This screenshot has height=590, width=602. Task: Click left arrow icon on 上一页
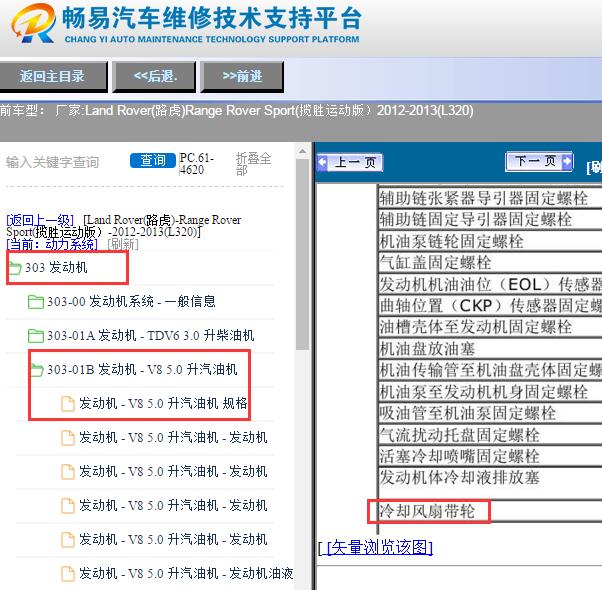click(x=322, y=162)
